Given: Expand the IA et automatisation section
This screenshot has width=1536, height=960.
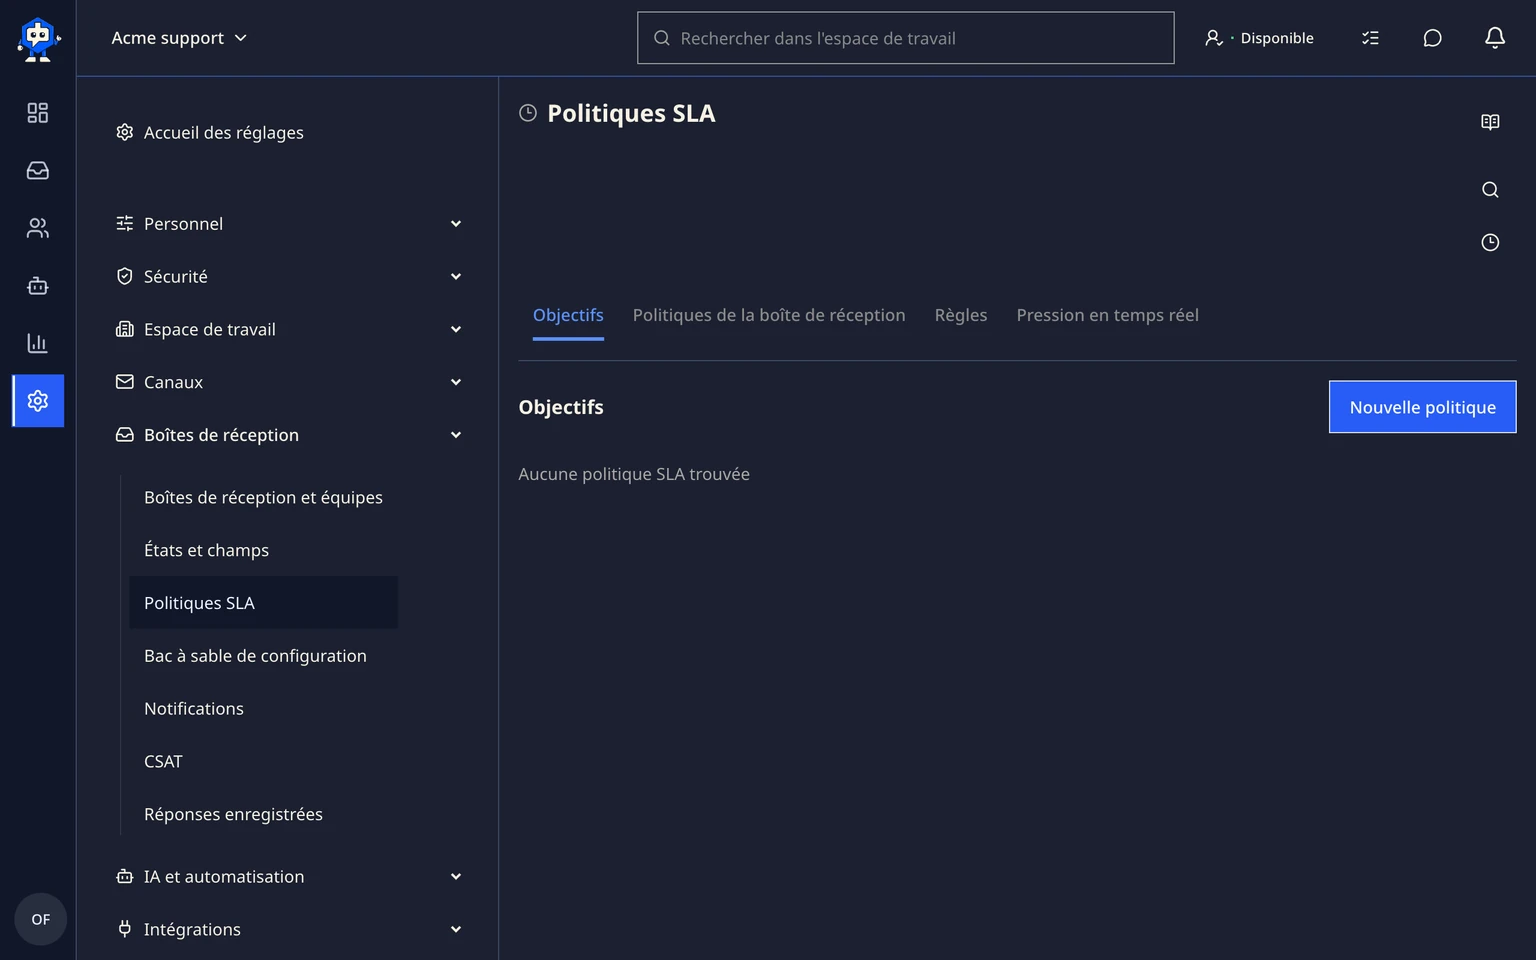Looking at the screenshot, I should (x=289, y=877).
